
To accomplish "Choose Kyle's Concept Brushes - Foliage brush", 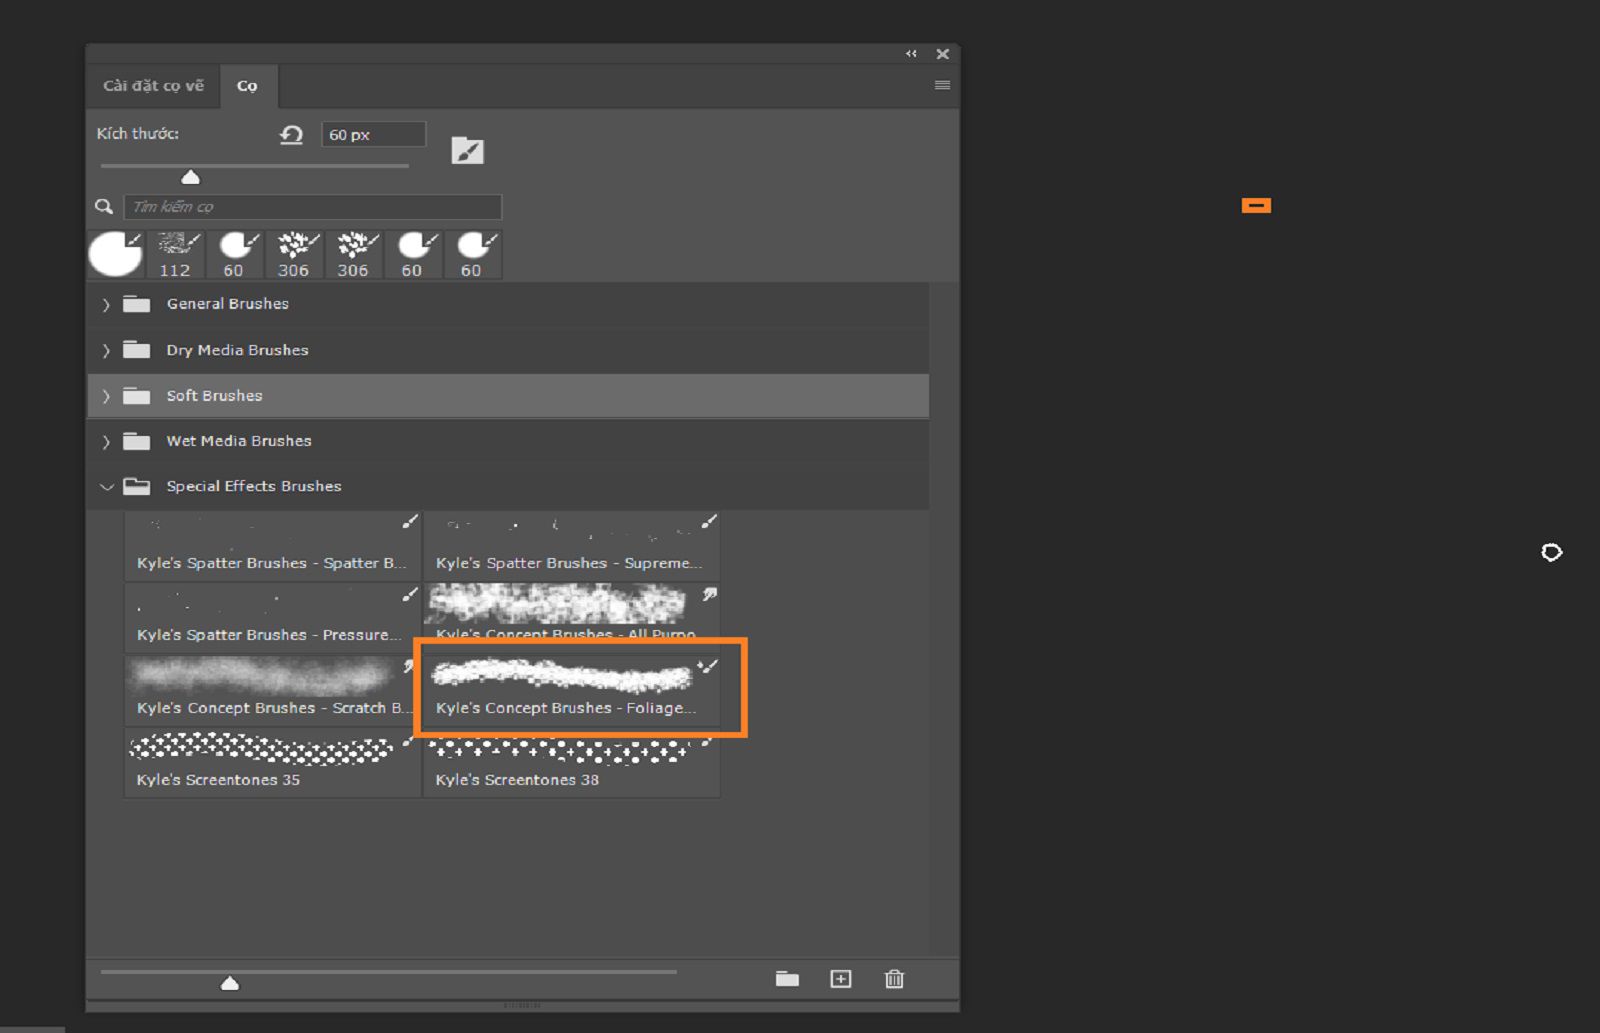I will coord(572,690).
